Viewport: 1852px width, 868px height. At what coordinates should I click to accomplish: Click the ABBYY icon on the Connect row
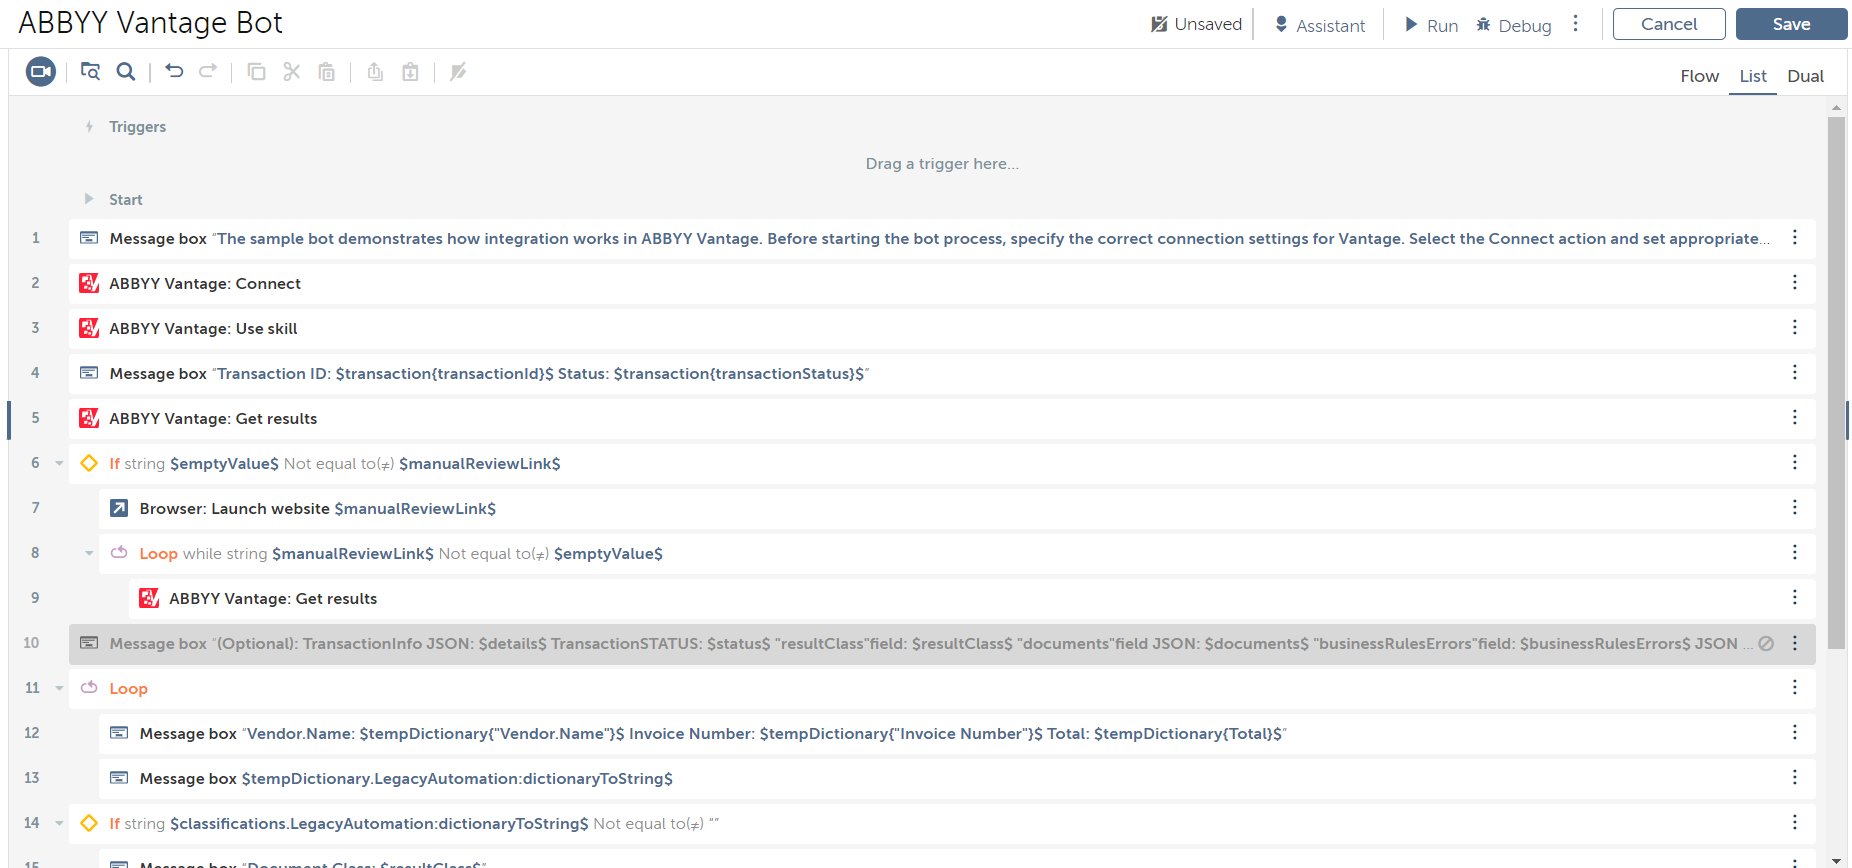click(89, 283)
